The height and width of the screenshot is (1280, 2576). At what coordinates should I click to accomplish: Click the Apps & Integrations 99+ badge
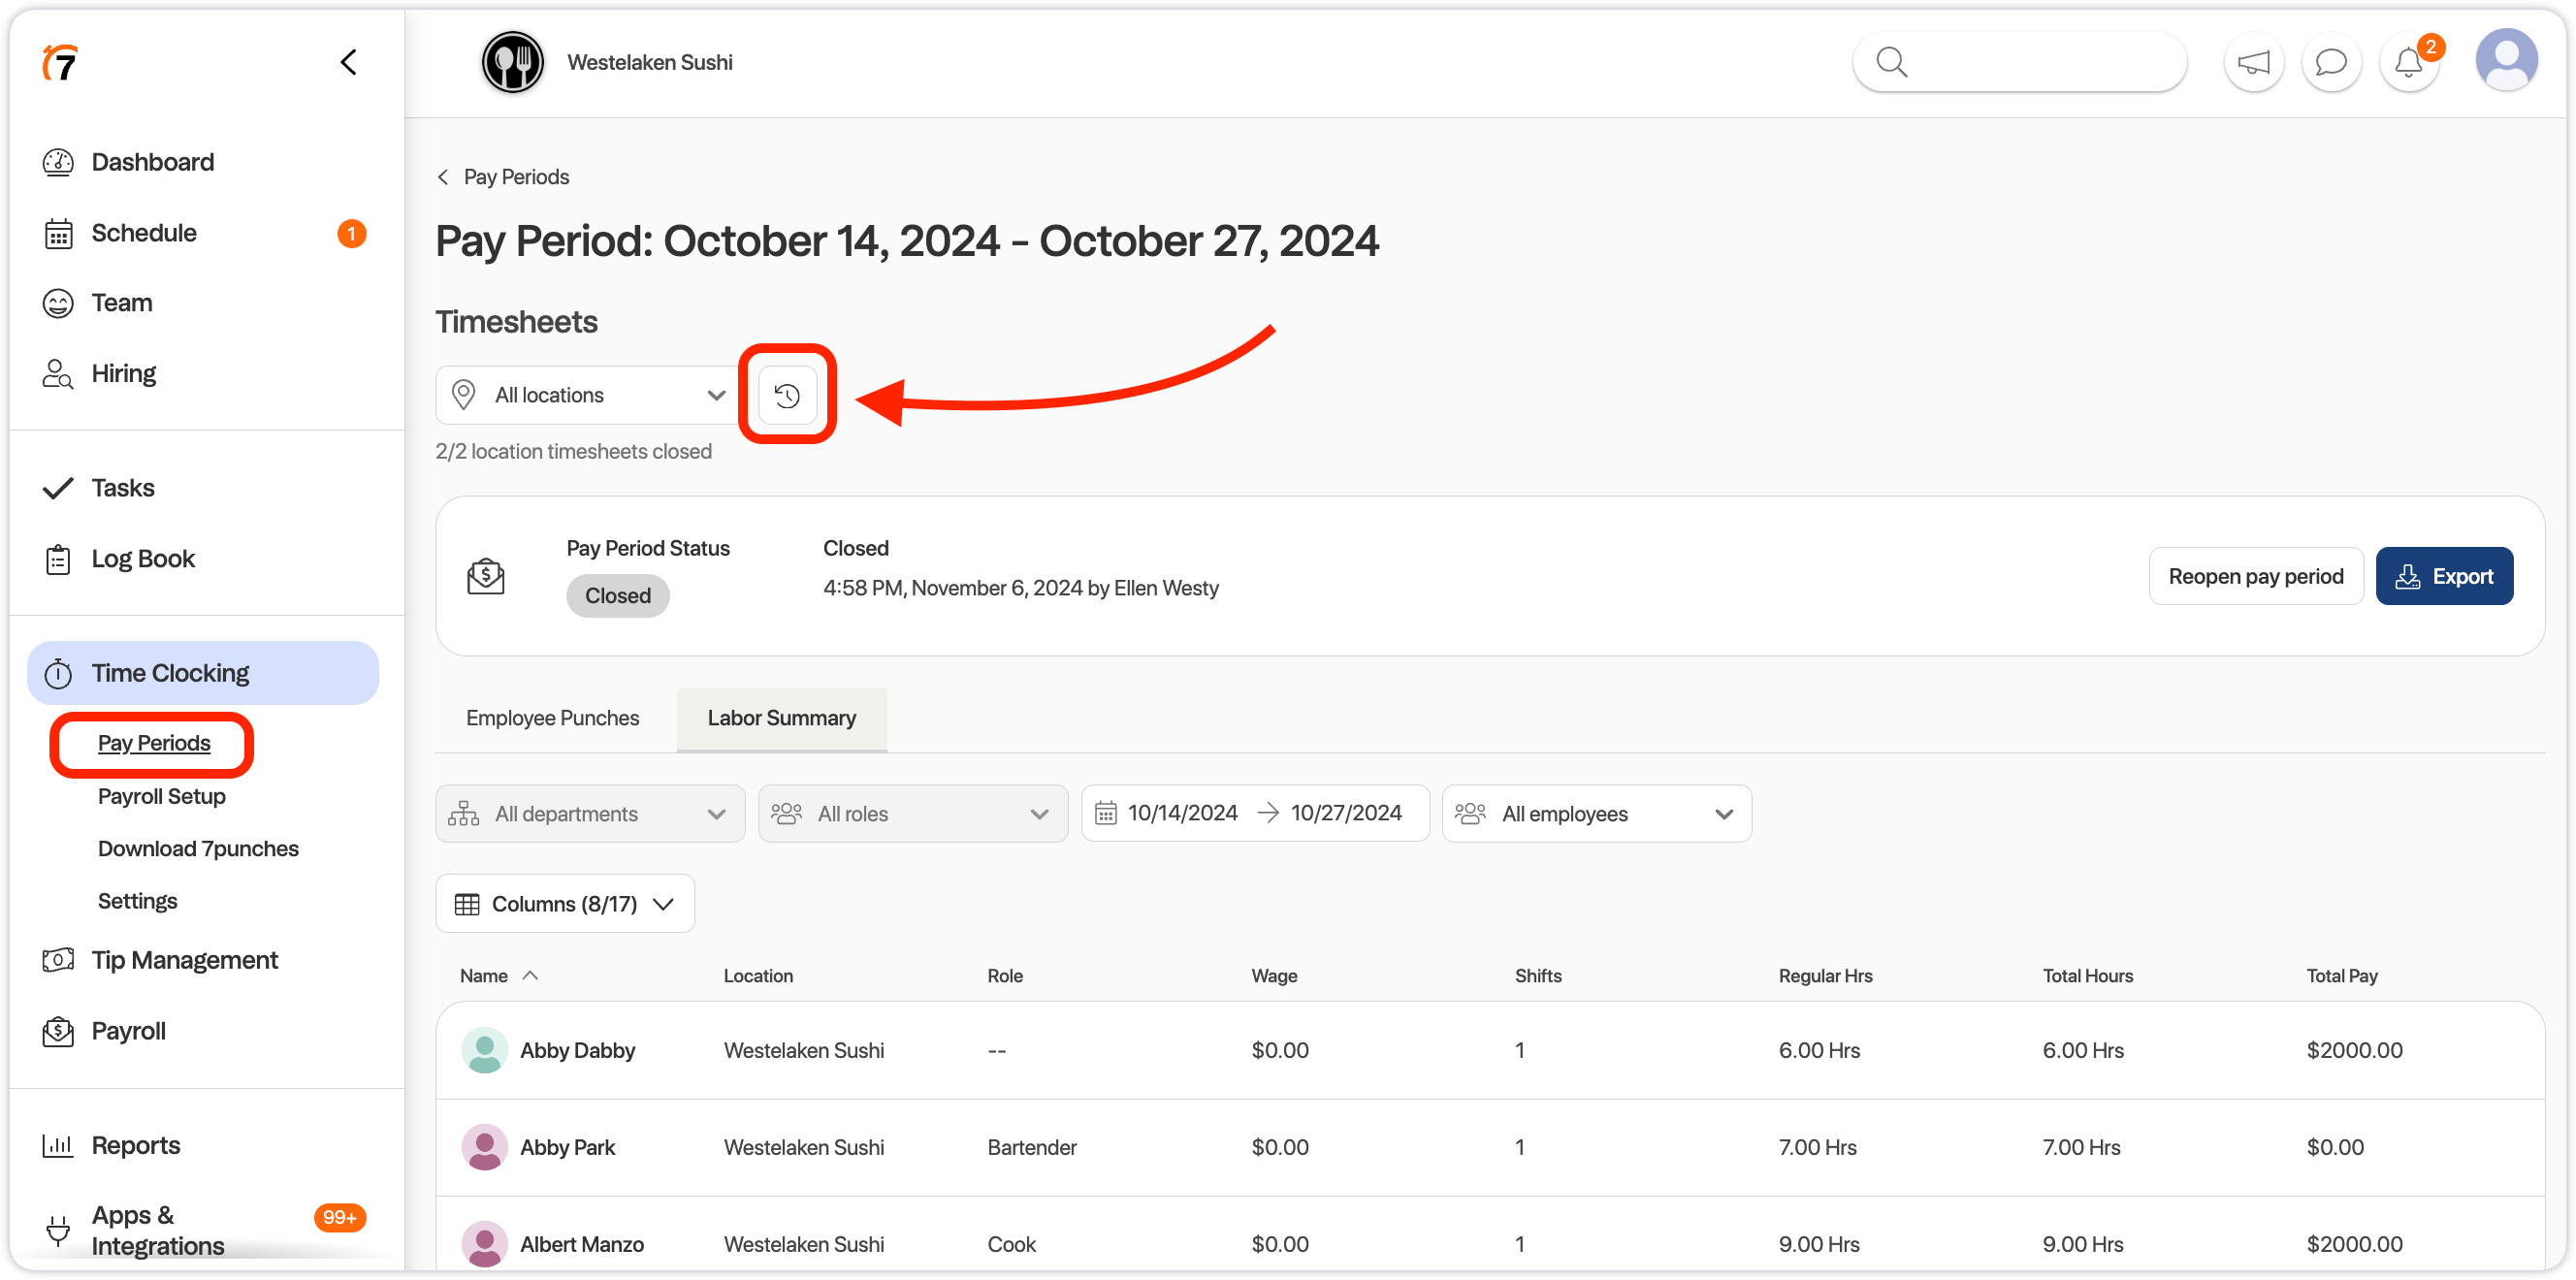point(340,1217)
